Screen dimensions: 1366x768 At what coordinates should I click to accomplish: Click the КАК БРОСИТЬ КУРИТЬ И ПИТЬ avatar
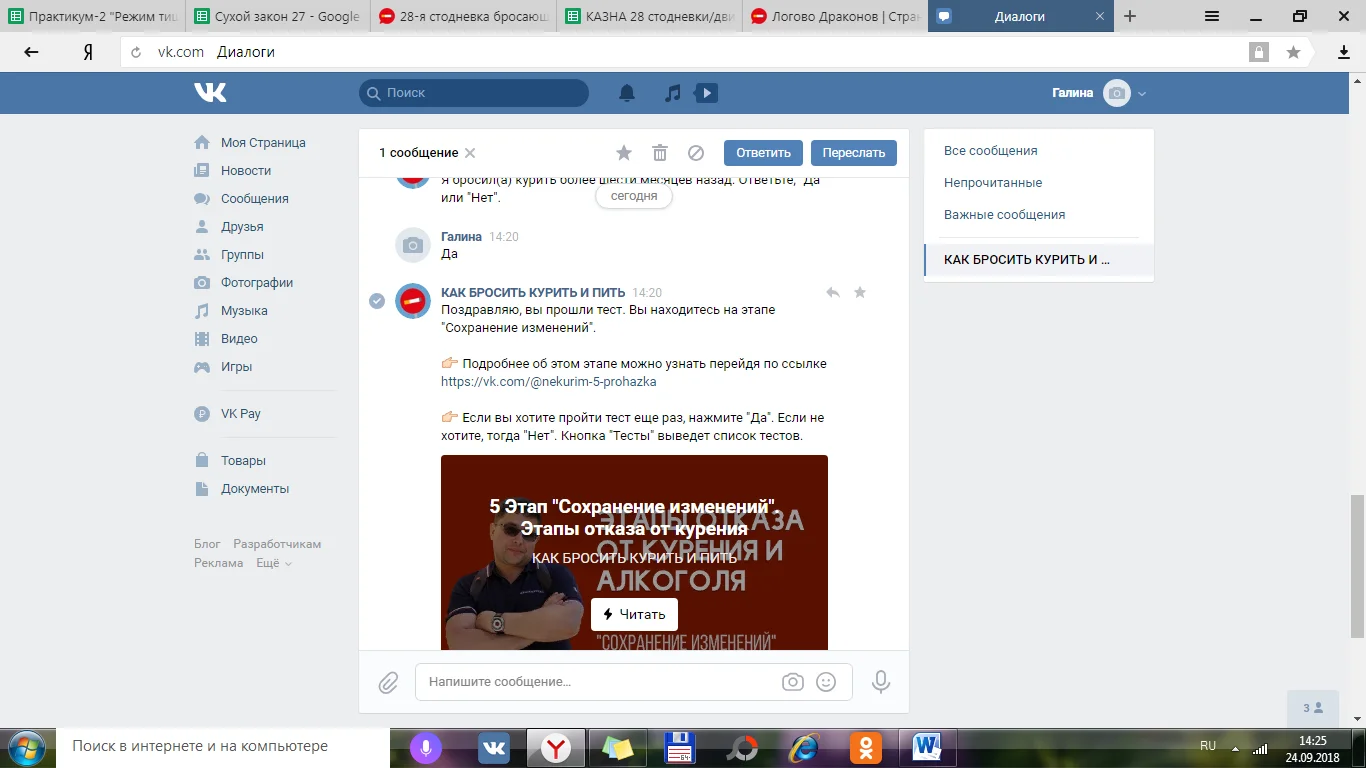413,301
